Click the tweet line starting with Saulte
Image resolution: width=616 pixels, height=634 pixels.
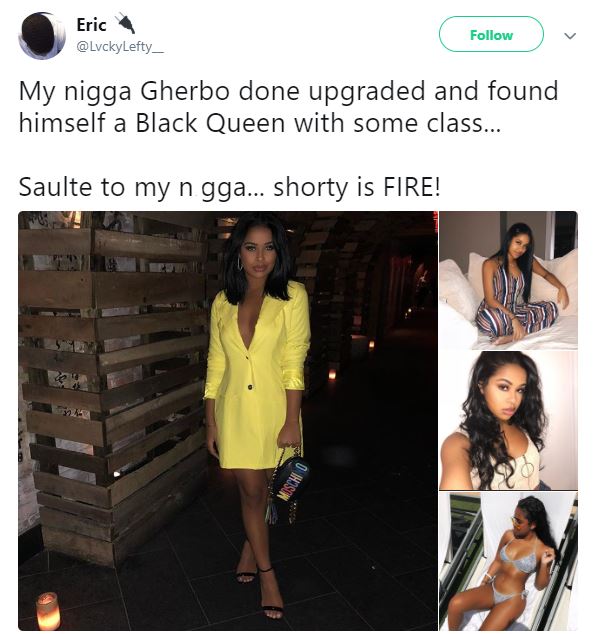pos(229,188)
